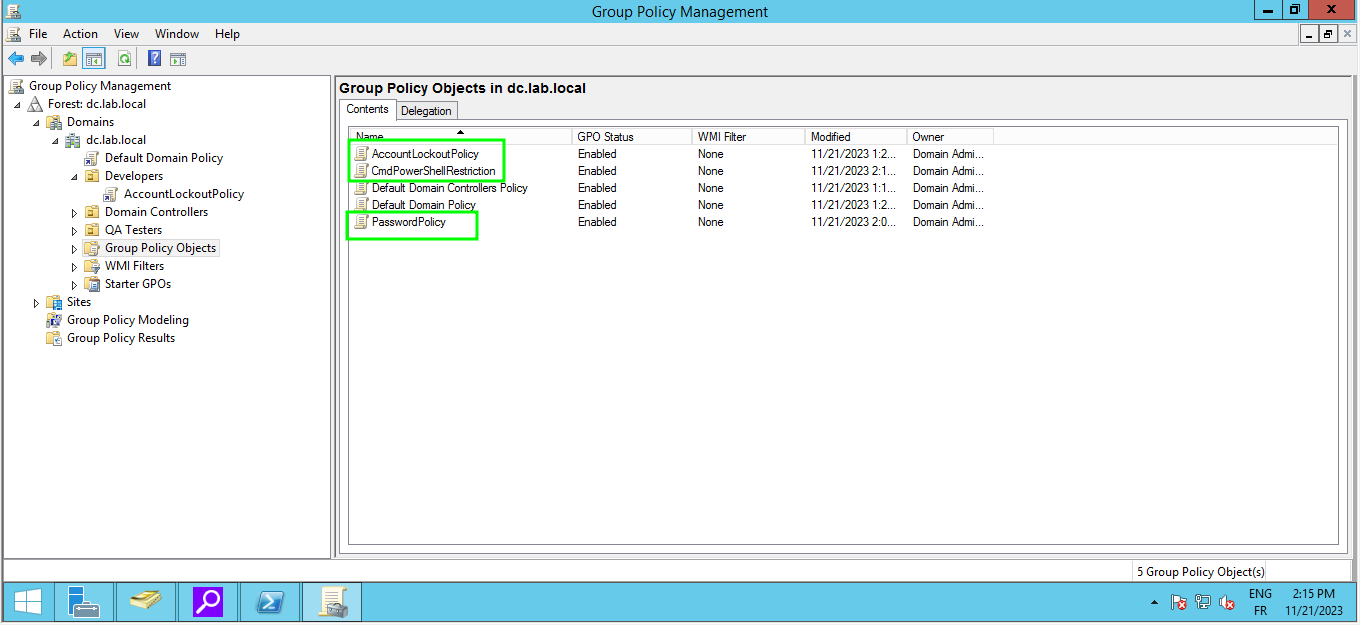
Task: Click Show/Hide Action Pane toolbar icon
Action: 178,59
